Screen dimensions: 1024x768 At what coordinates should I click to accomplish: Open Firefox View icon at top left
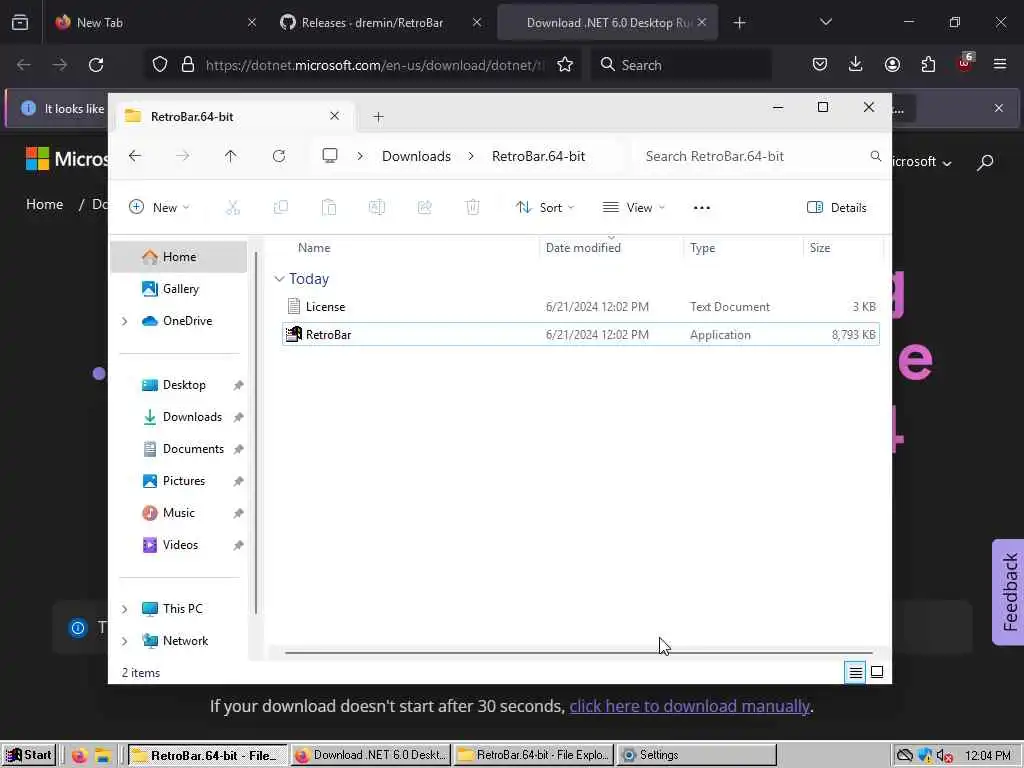tap(20, 23)
